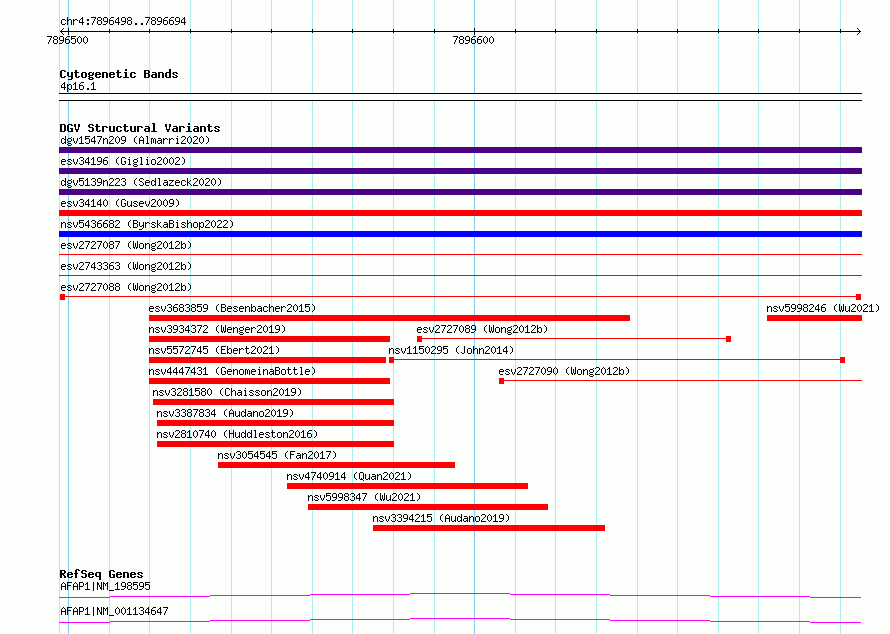Click the right arrowhead of the ruler
Screen dimensions: 890x634
point(859,31)
